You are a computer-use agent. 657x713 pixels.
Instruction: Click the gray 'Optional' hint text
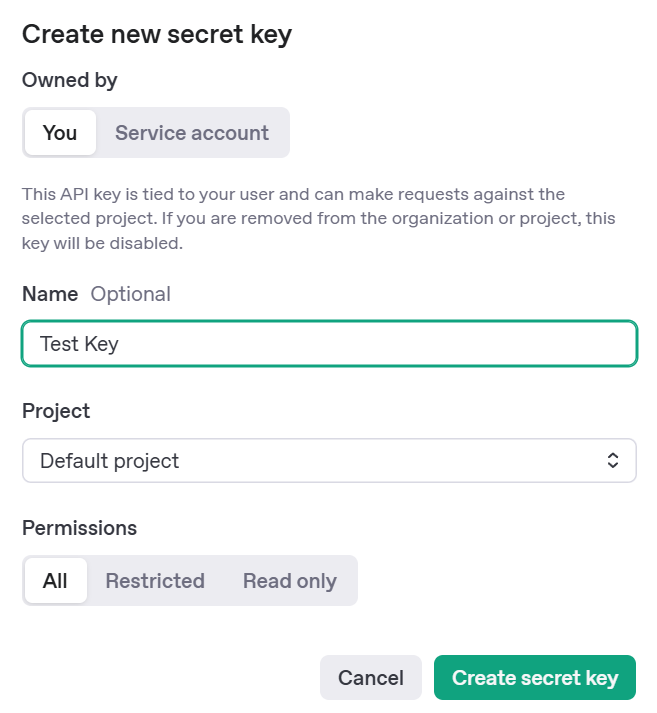pyautogui.click(x=131, y=294)
